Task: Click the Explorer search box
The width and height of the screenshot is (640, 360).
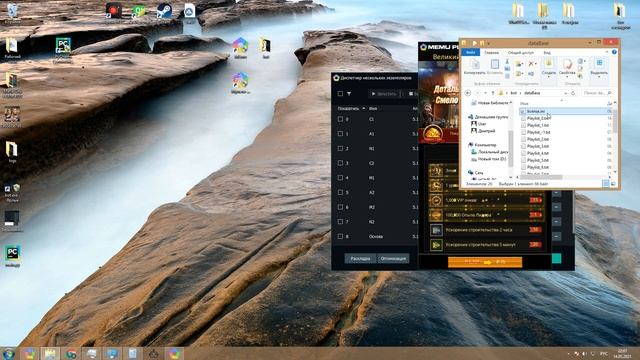Action: coord(597,93)
